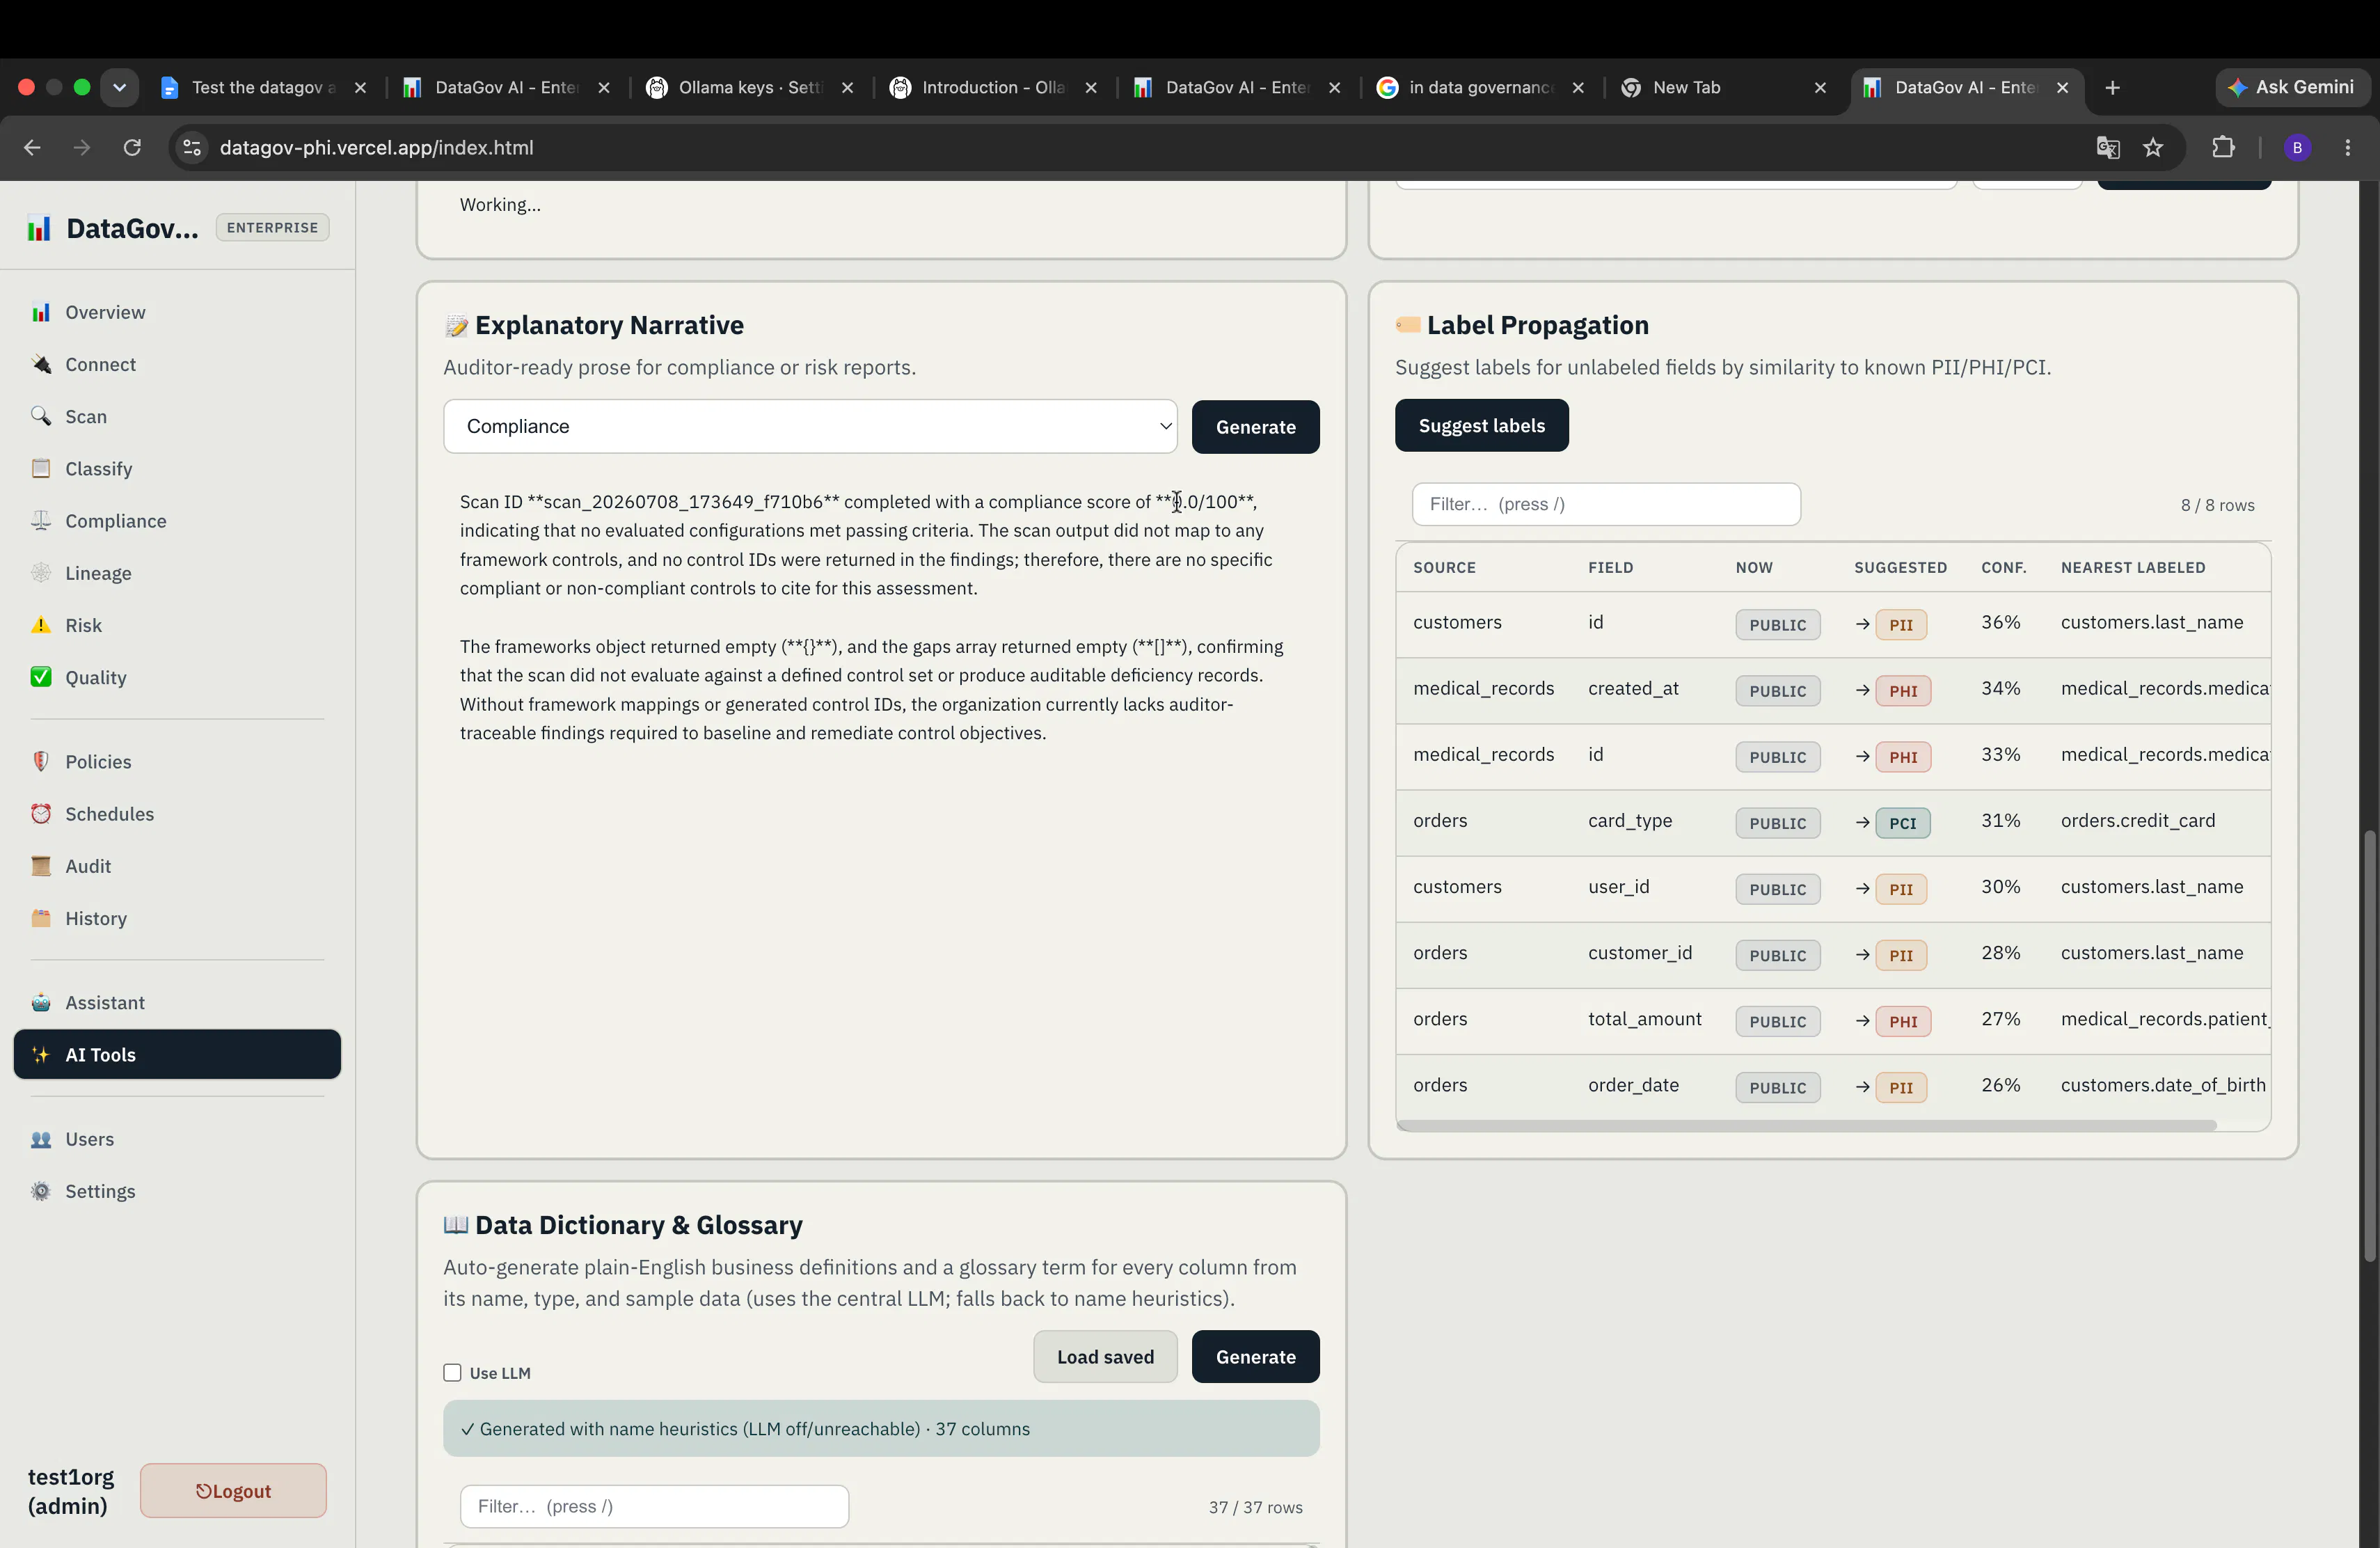Click the PCI badge in card_type row
Image resolution: width=2380 pixels, height=1548 pixels.
click(1902, 823)
